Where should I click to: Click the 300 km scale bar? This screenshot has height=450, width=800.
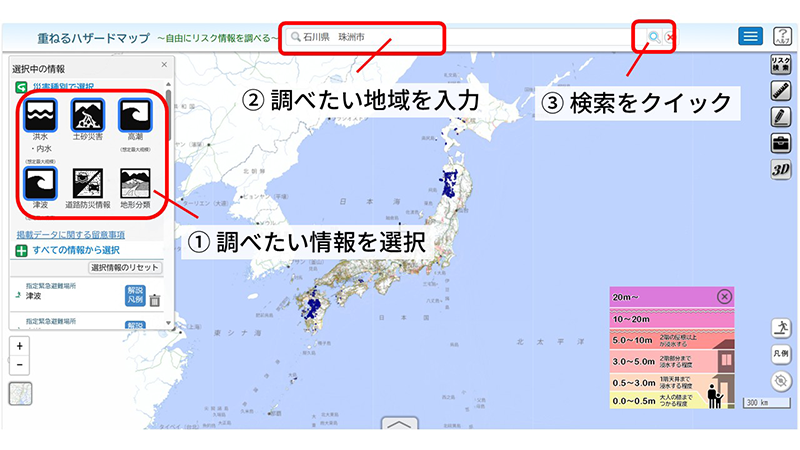tap(766, 403)
